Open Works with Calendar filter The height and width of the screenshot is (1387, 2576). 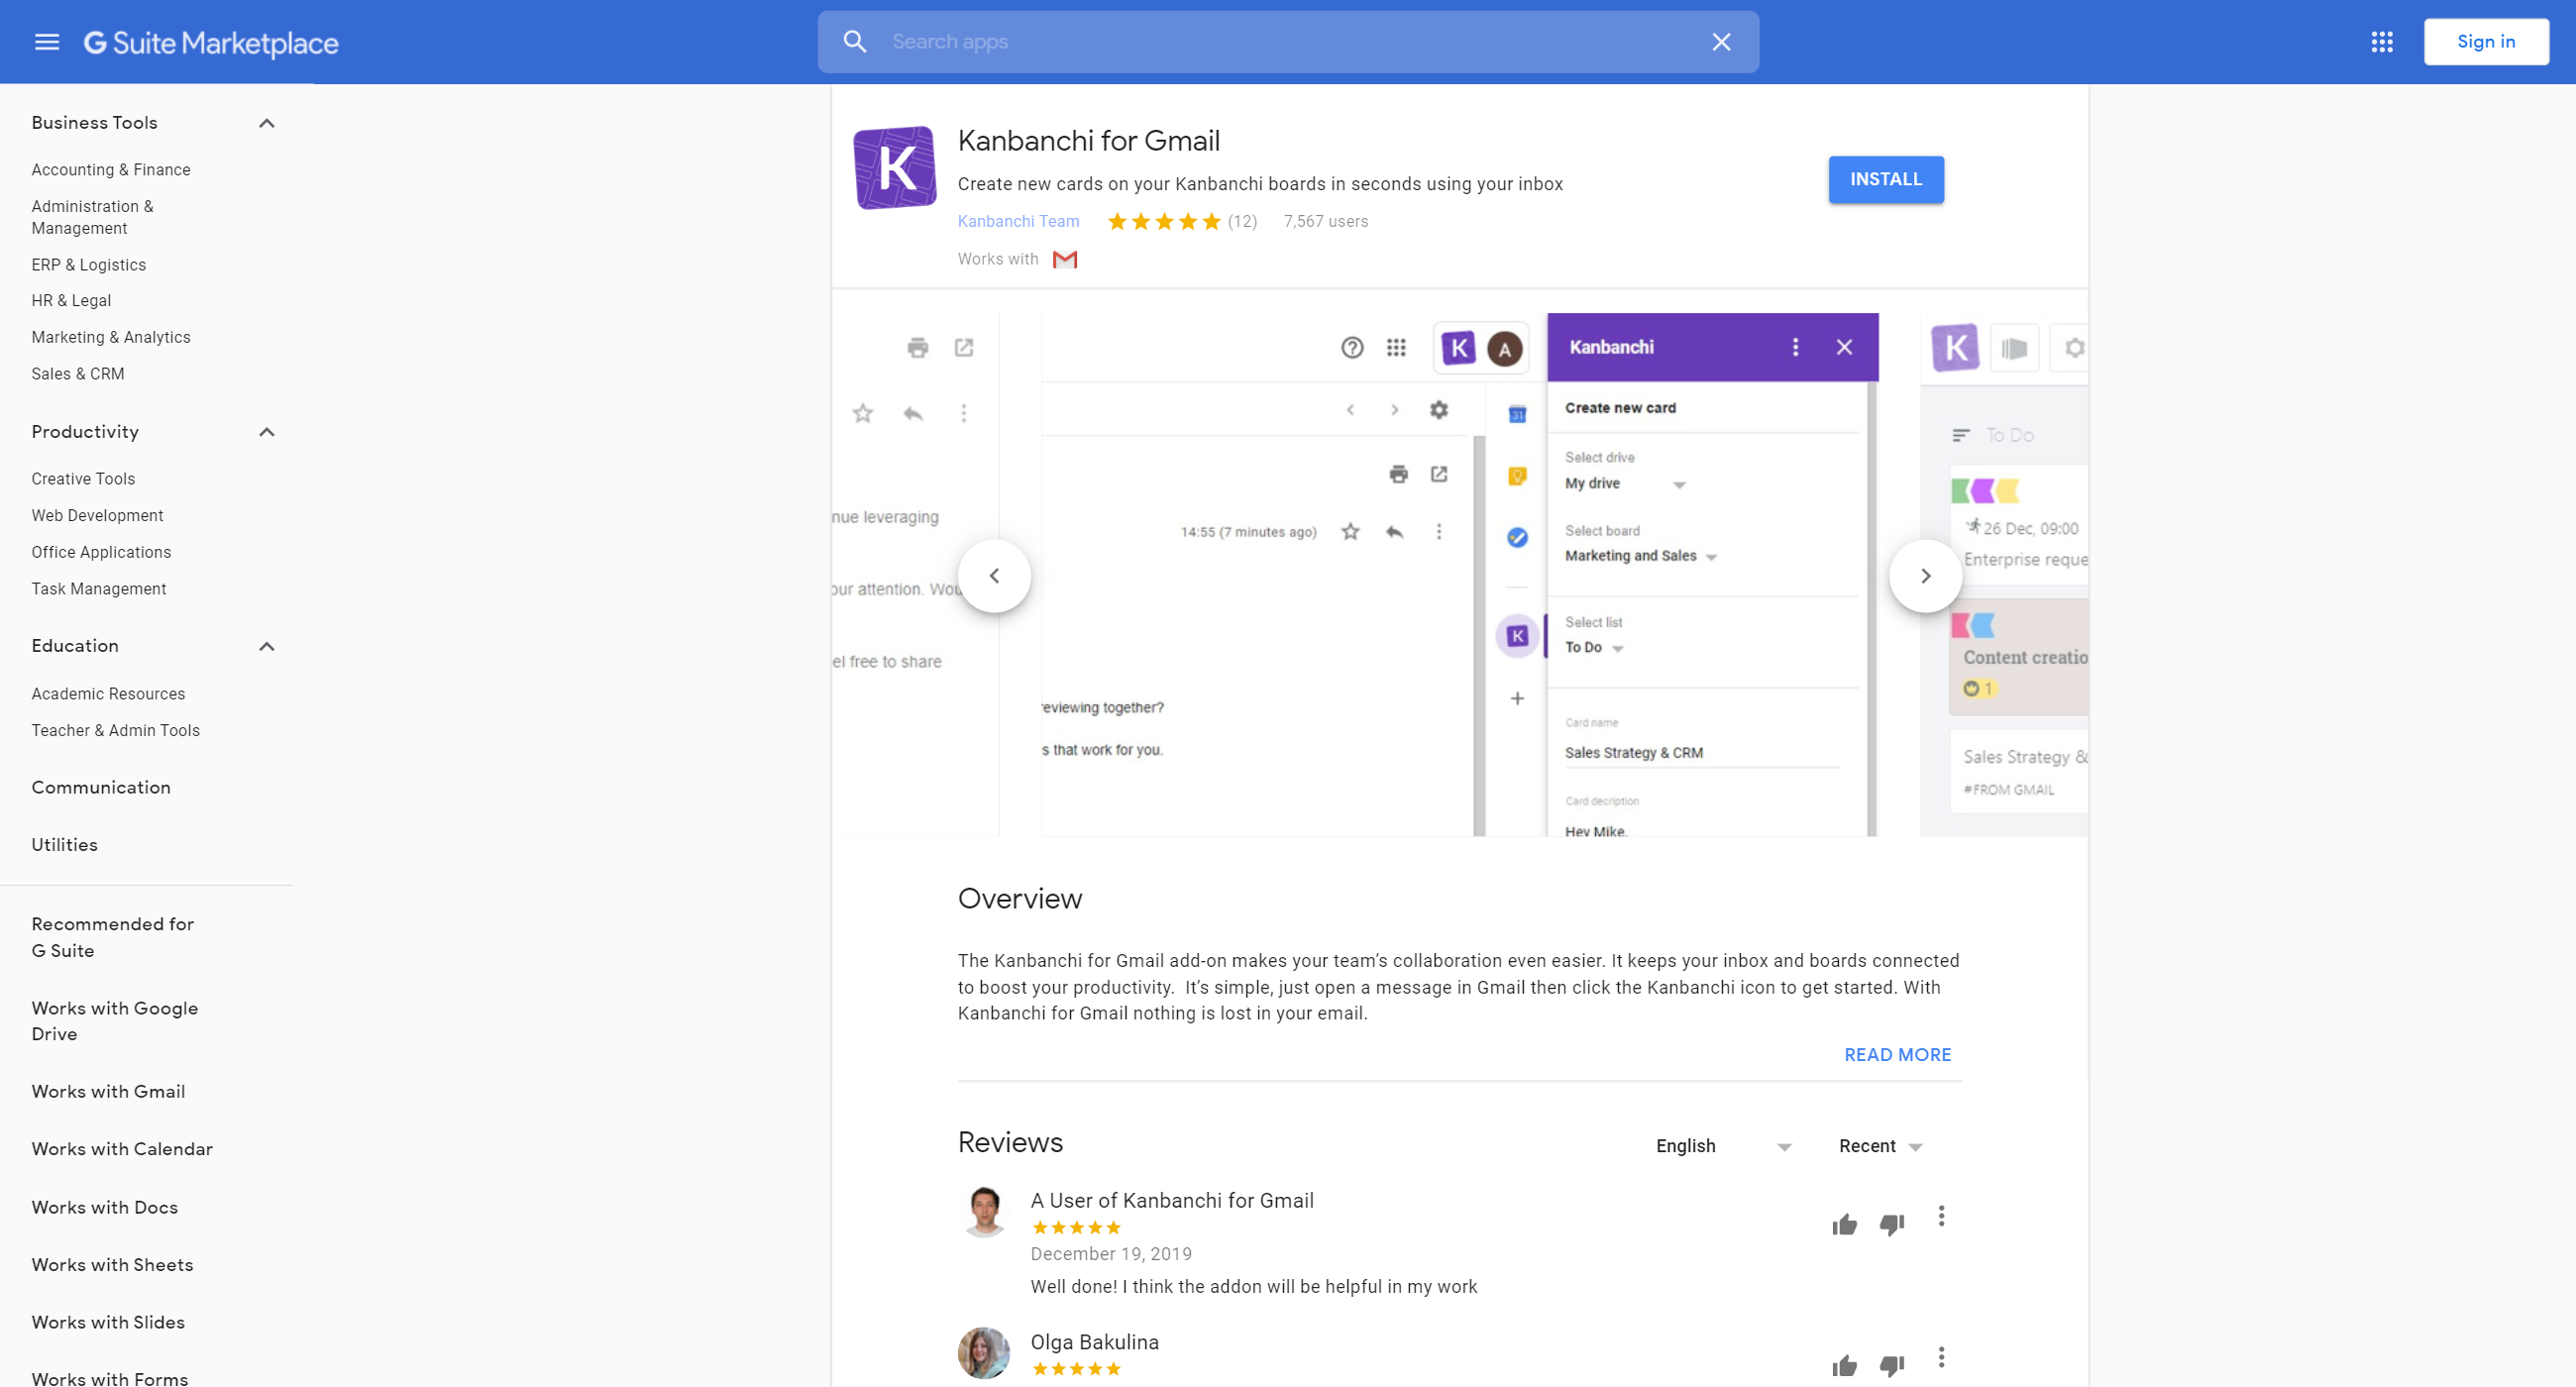click(122, 1149)
